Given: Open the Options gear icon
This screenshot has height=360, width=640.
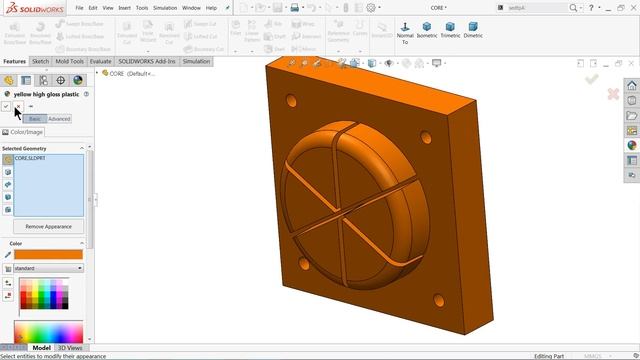Looking at the screenshot, I should click(x=371, y=8).
